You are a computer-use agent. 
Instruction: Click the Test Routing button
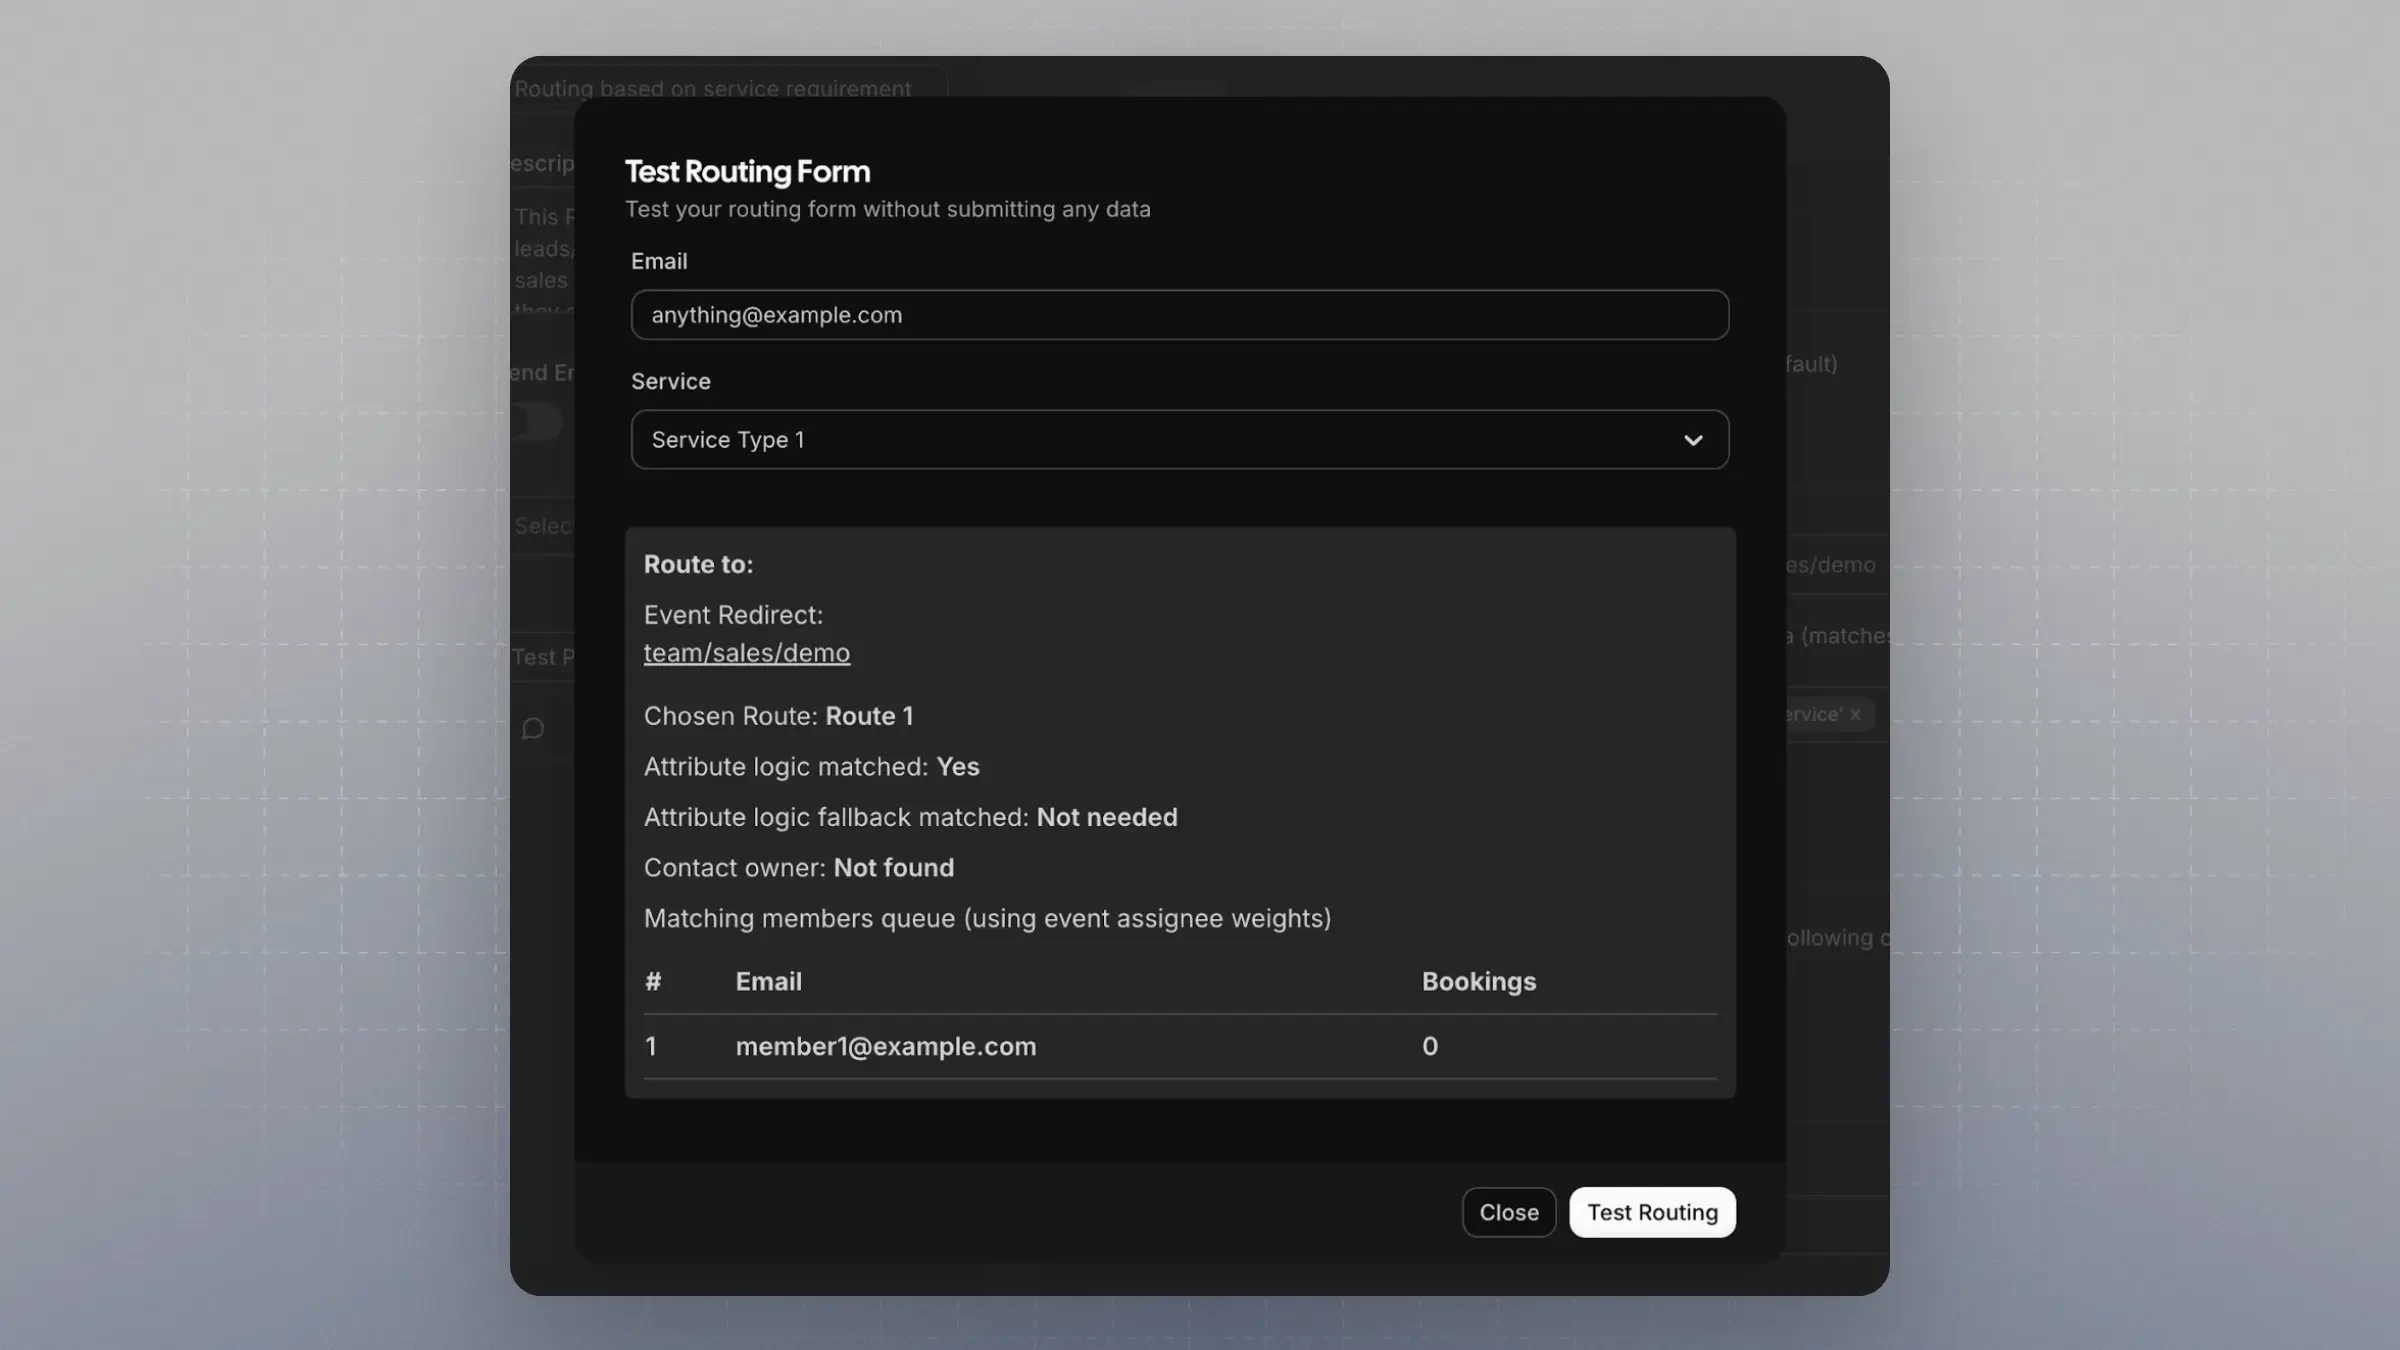tap(1652, 1212)
